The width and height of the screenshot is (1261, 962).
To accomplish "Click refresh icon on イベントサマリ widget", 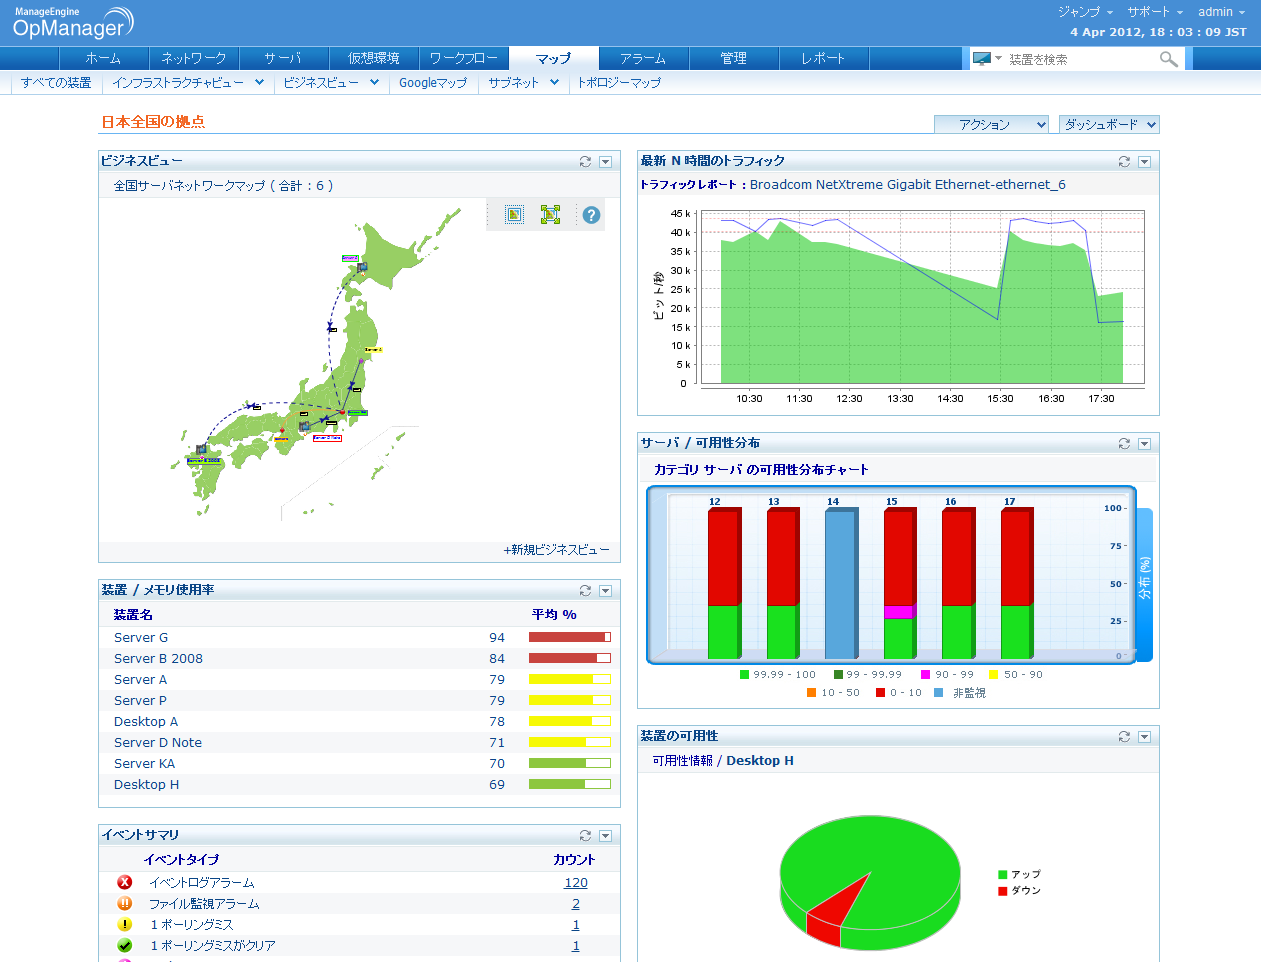I will click(585, 835).
